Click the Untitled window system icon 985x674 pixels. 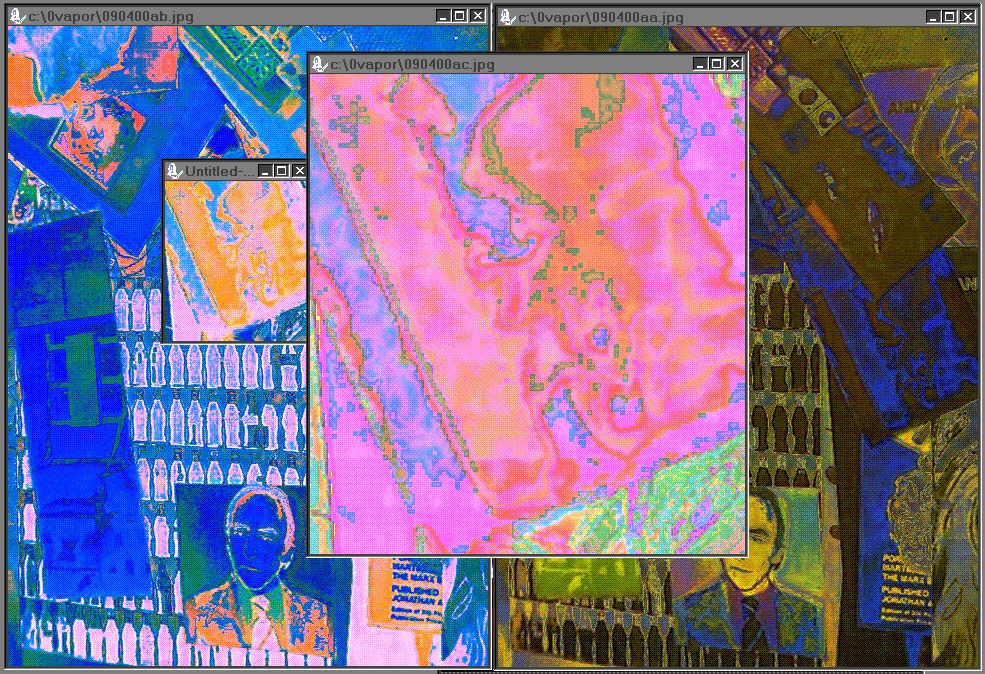(x=175, y=172)
